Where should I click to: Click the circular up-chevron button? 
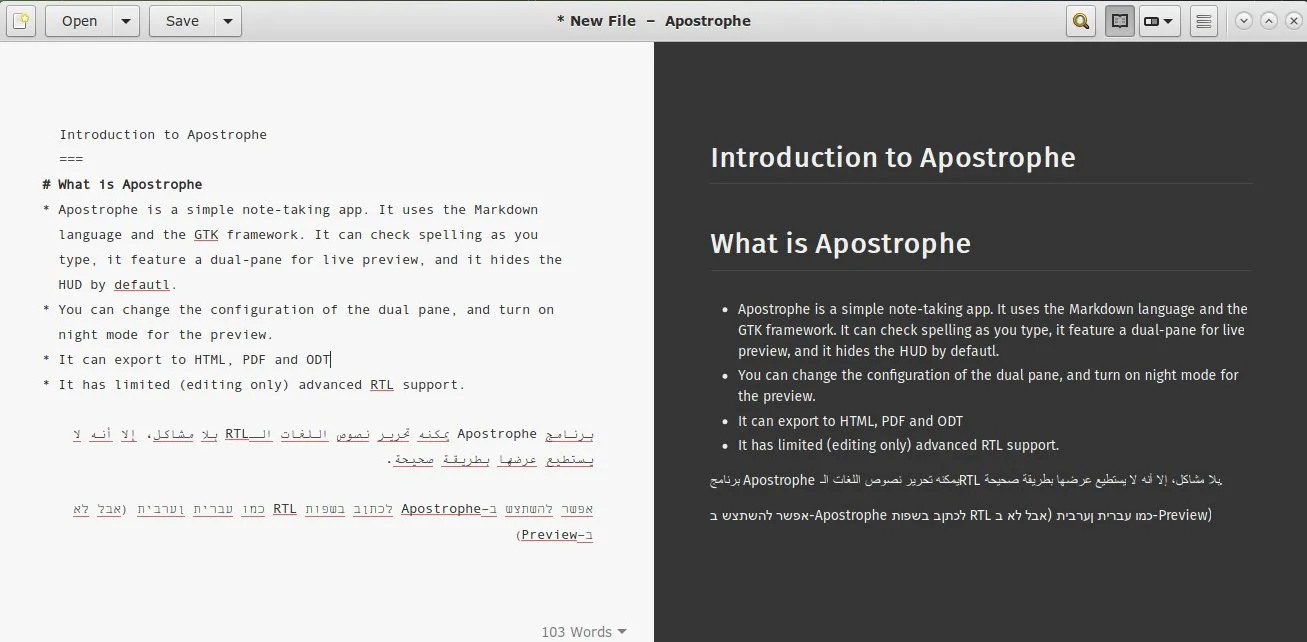tap(1267, 20)
